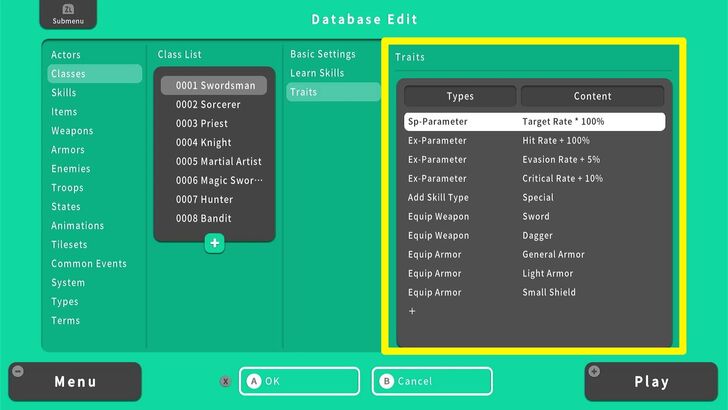The height and width of the screenshot is (410, 728).
Task: Select Classes category
Action: coord(95,74)
